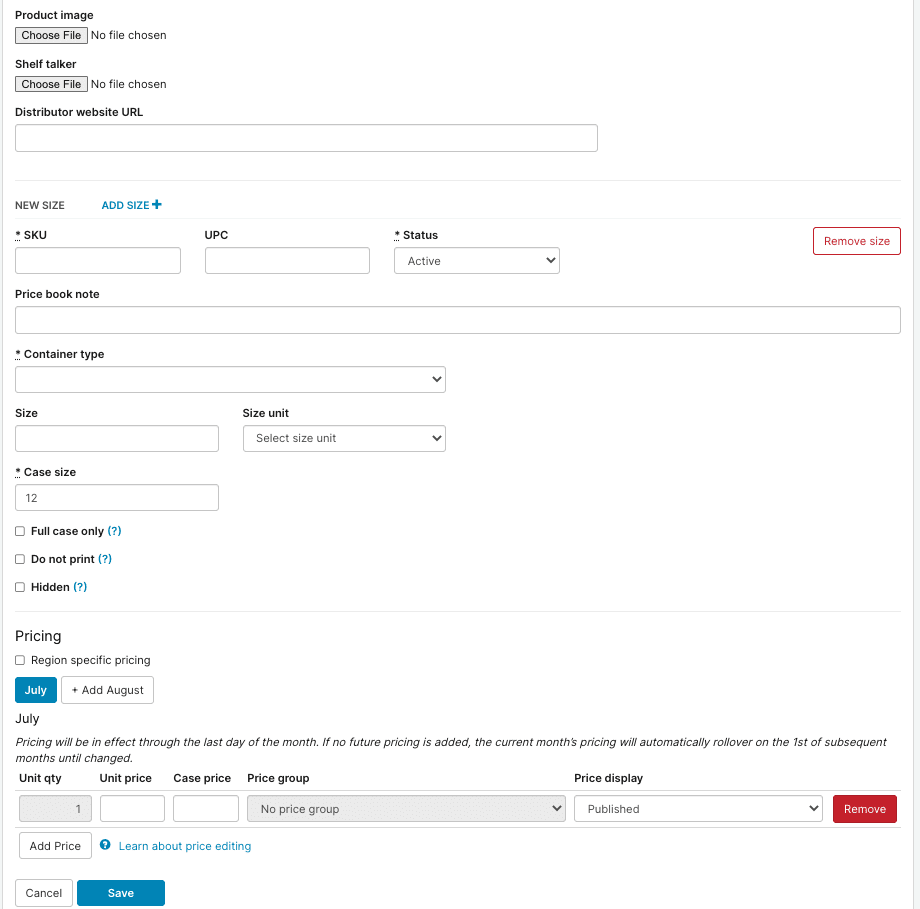
Task: Click the Remove size button
Action: point(856,241)
